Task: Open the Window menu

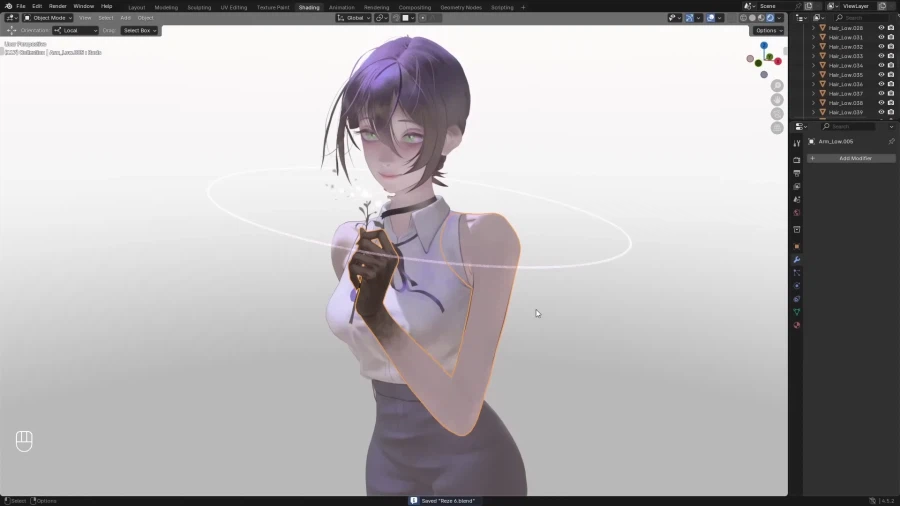Action: pos(84,6)
